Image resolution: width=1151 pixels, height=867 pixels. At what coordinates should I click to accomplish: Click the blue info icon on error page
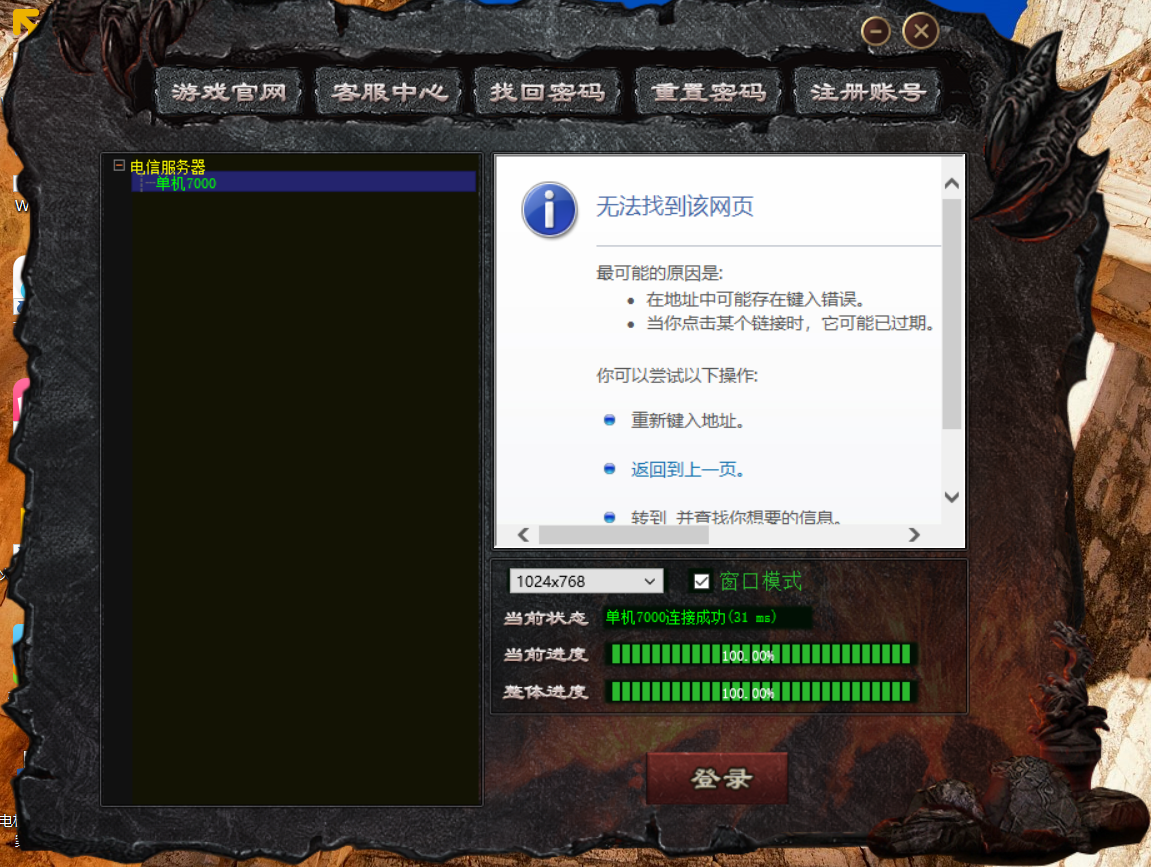549,210
